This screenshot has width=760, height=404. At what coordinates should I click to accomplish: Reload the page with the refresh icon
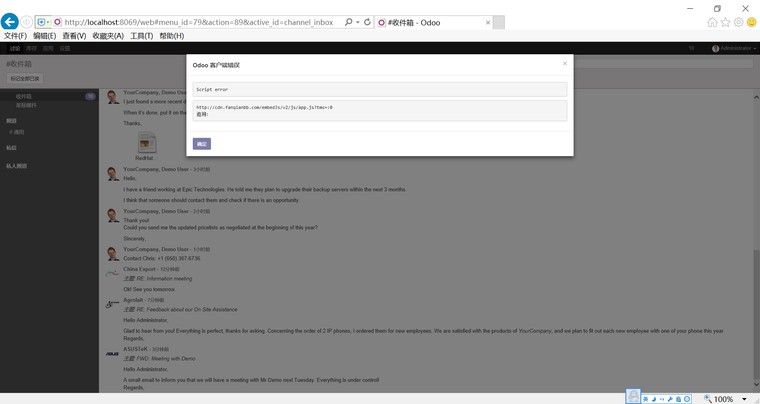point(367,22)
